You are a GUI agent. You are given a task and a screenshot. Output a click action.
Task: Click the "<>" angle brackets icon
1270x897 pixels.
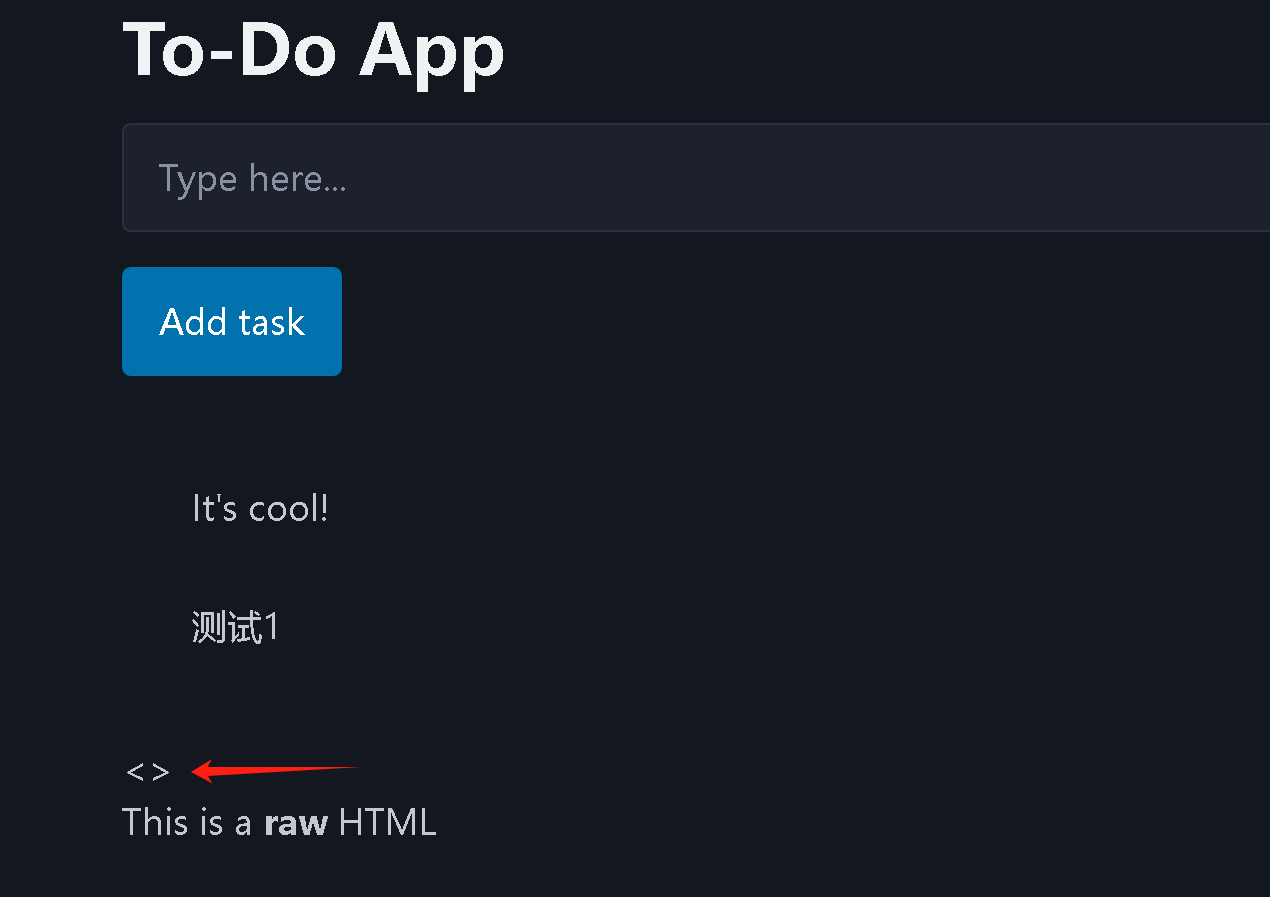coord(148,772)
